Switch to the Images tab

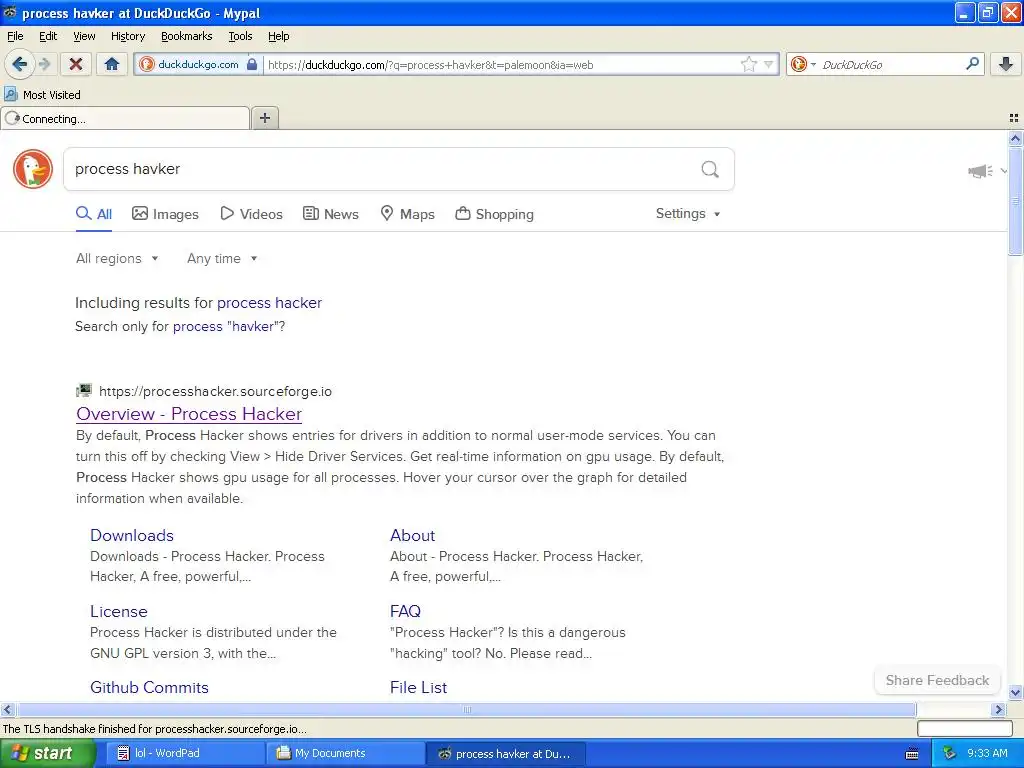tap(165, 214)
